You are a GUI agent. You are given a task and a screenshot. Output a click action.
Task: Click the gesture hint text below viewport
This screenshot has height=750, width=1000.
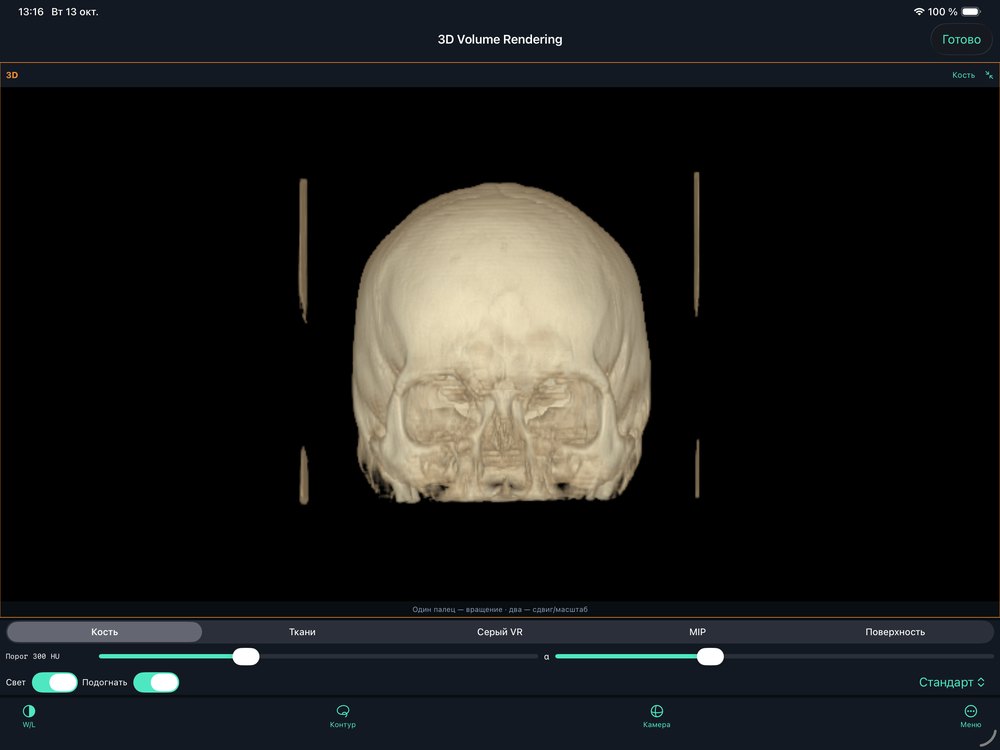500,609
